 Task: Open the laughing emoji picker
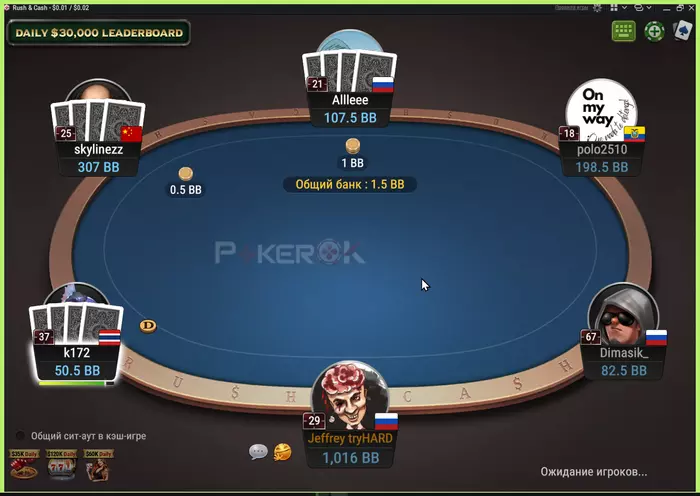[x=283, y=452]
